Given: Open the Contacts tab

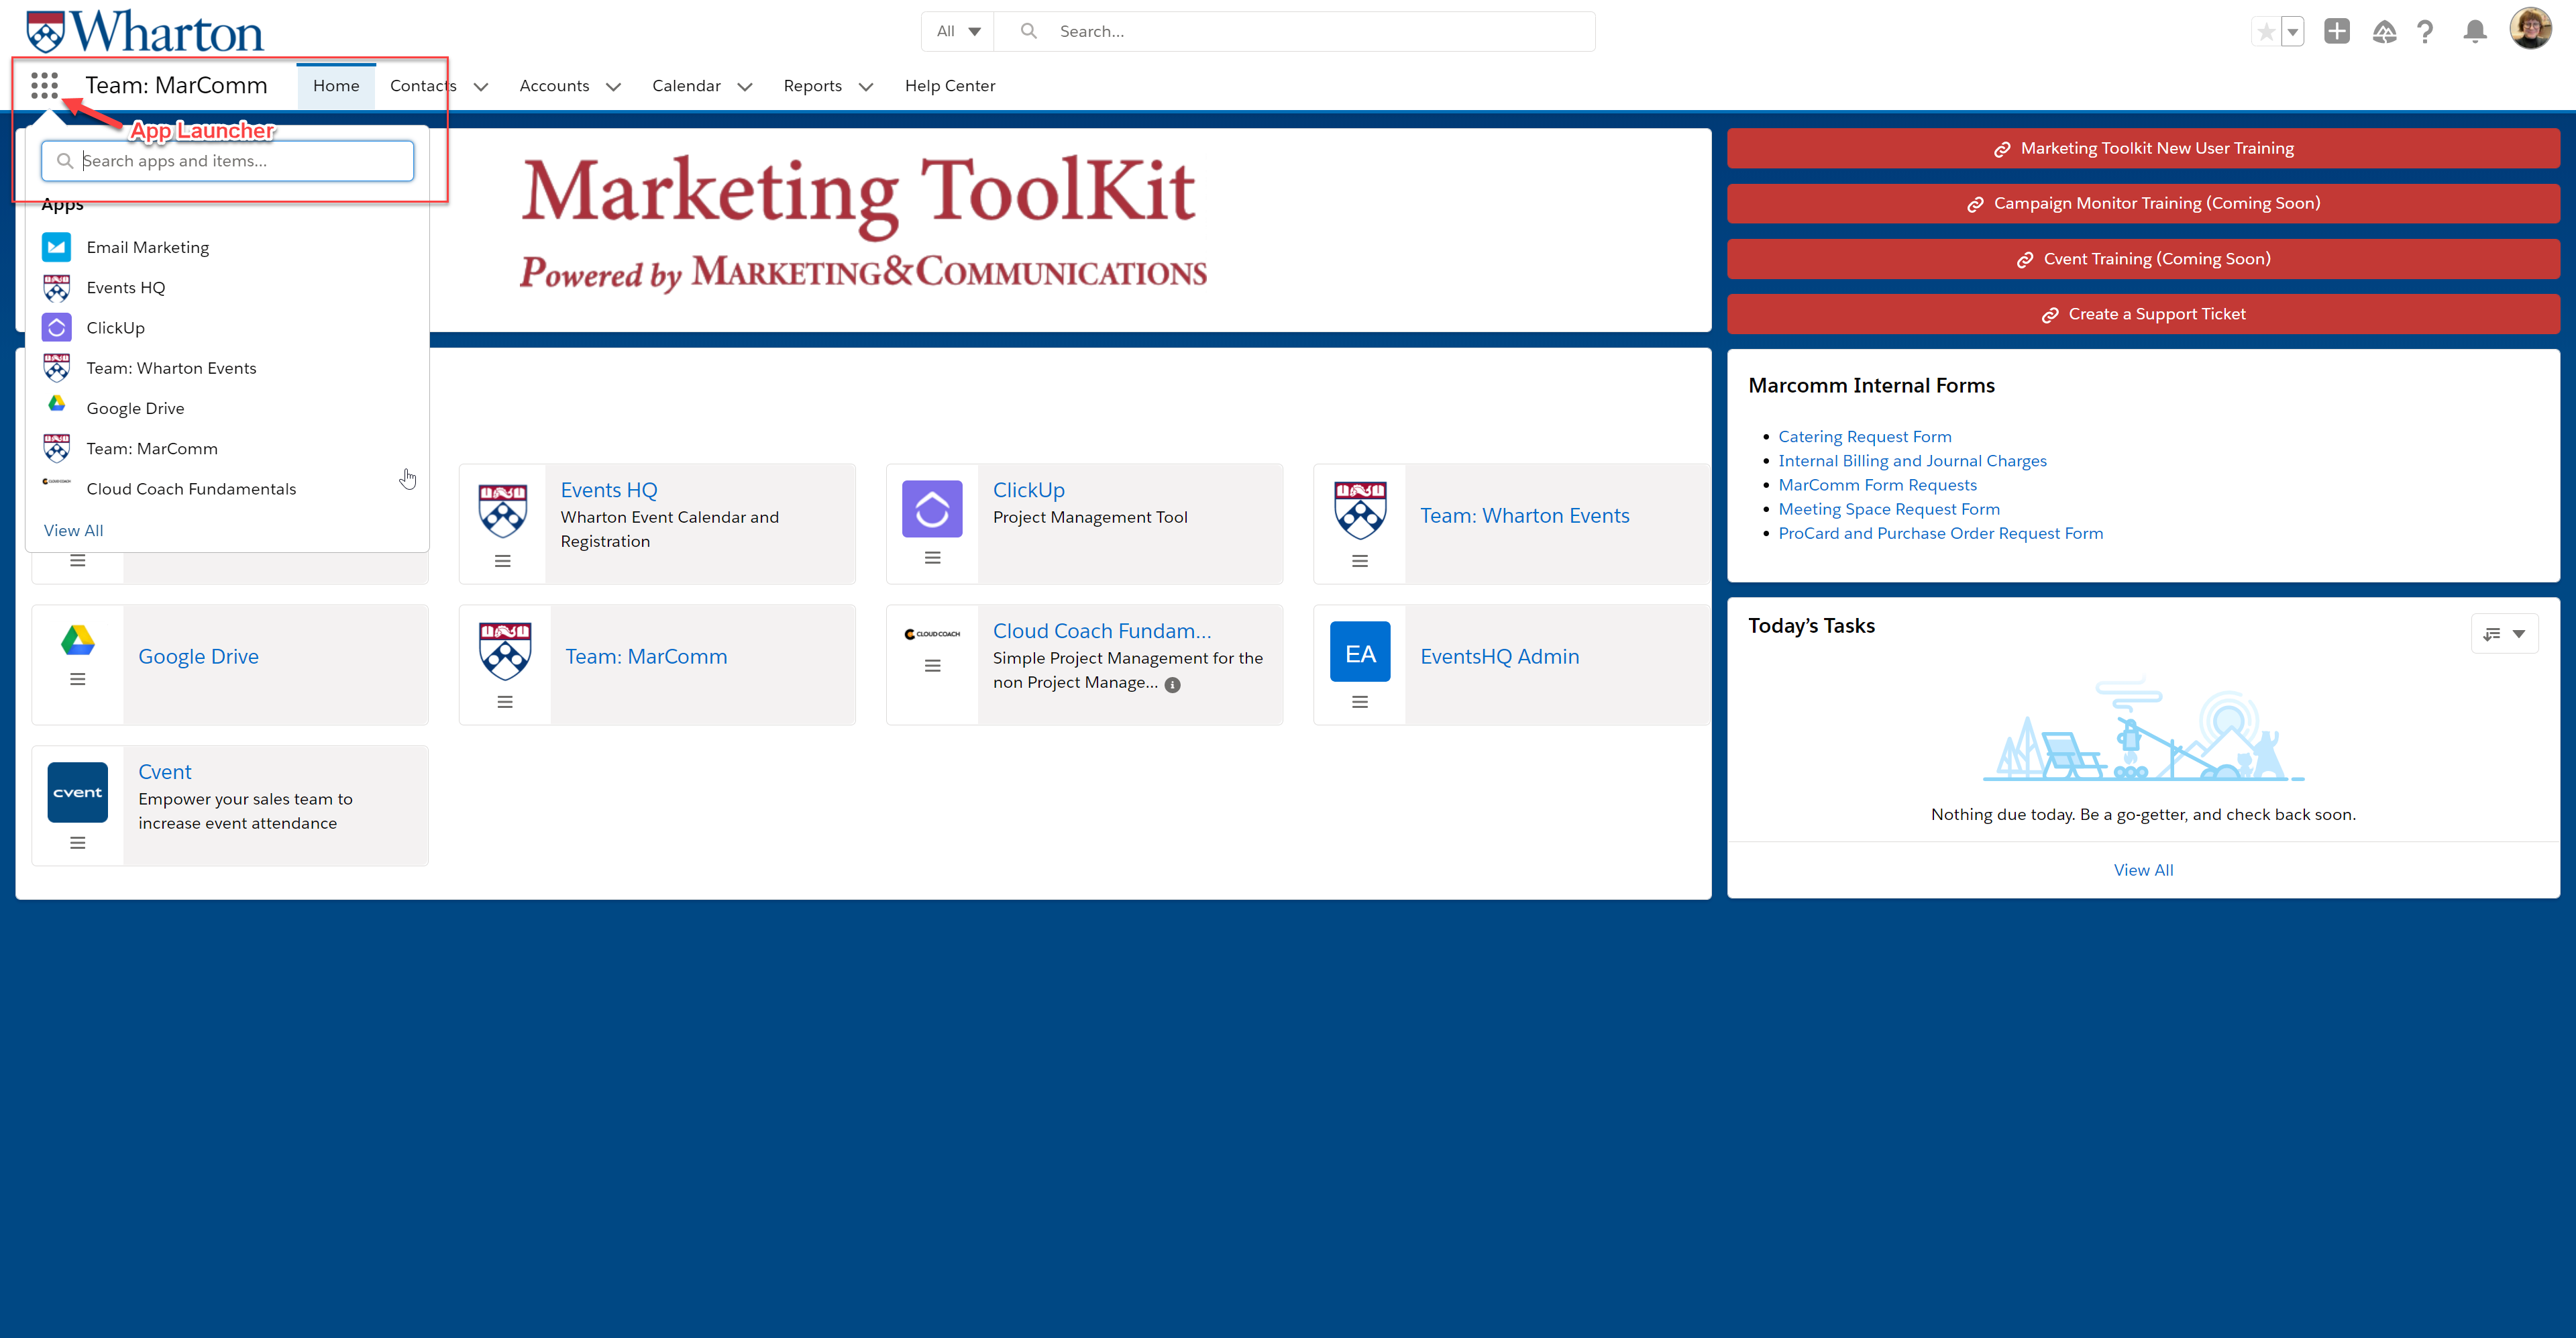Looking at the screenshot, I should point(423,86).
